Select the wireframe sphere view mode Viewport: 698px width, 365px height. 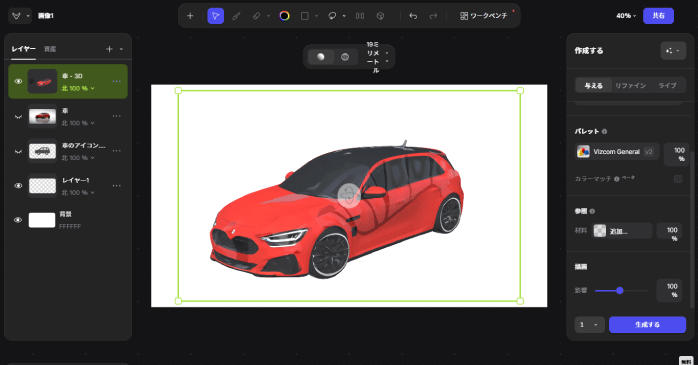click(345, 57)
